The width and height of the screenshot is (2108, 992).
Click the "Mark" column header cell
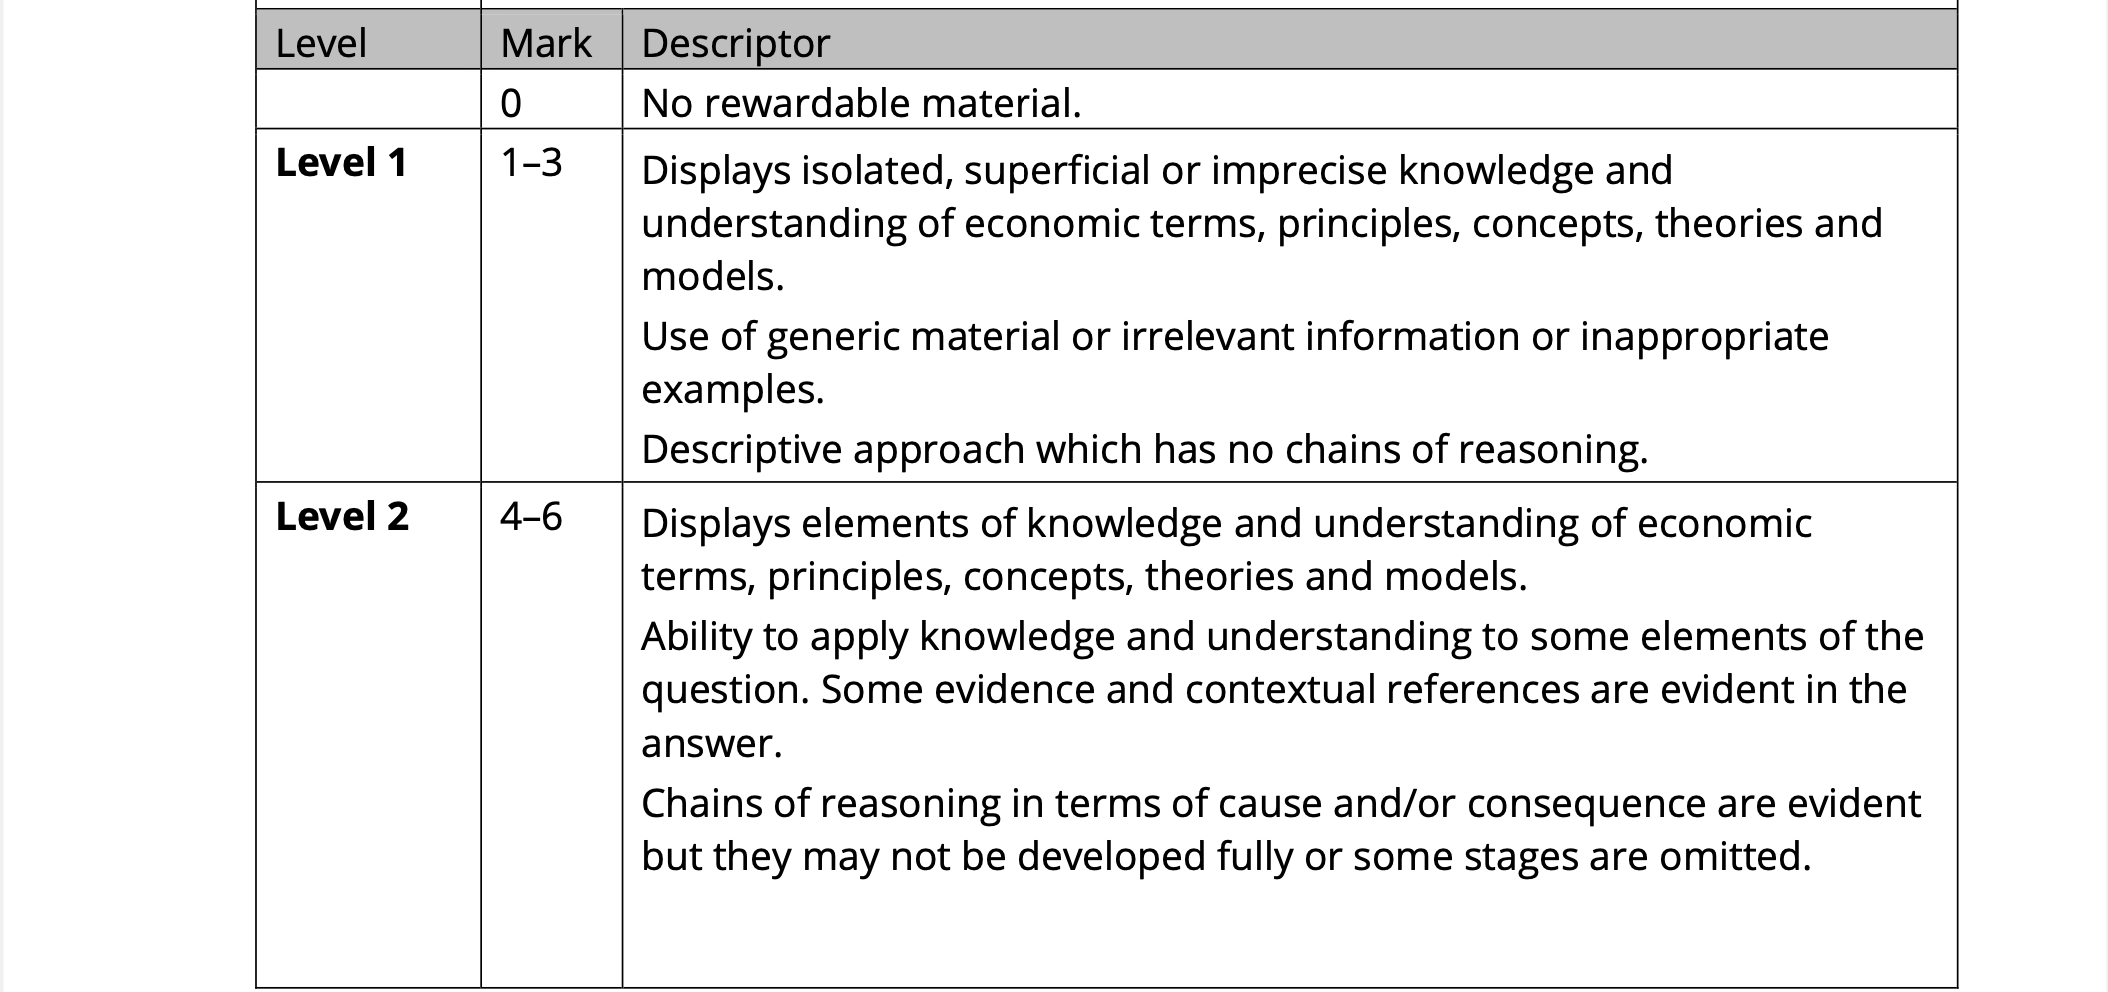click(x=546, y=43)
